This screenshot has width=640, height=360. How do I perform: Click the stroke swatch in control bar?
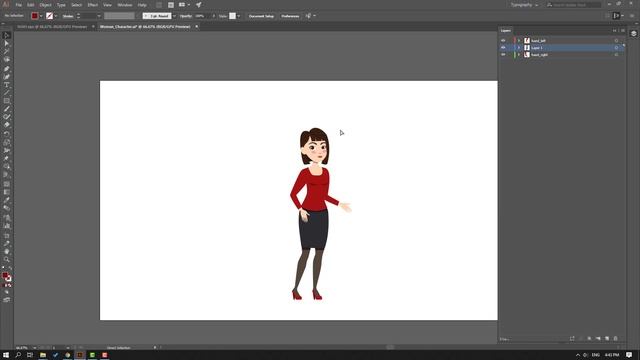[x=49, y=16]
